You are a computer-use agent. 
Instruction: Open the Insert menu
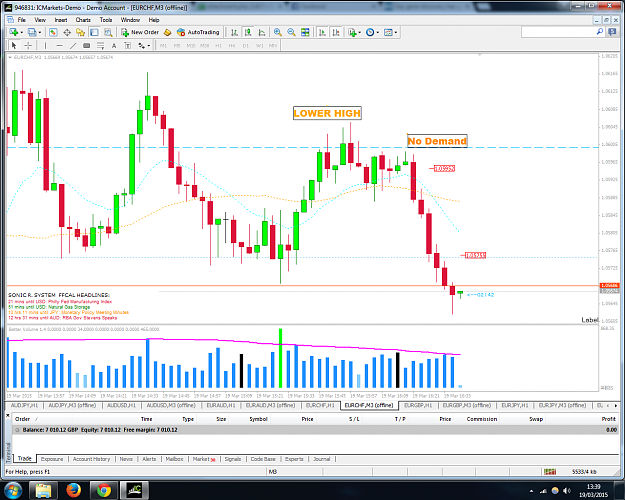point(61,20)
